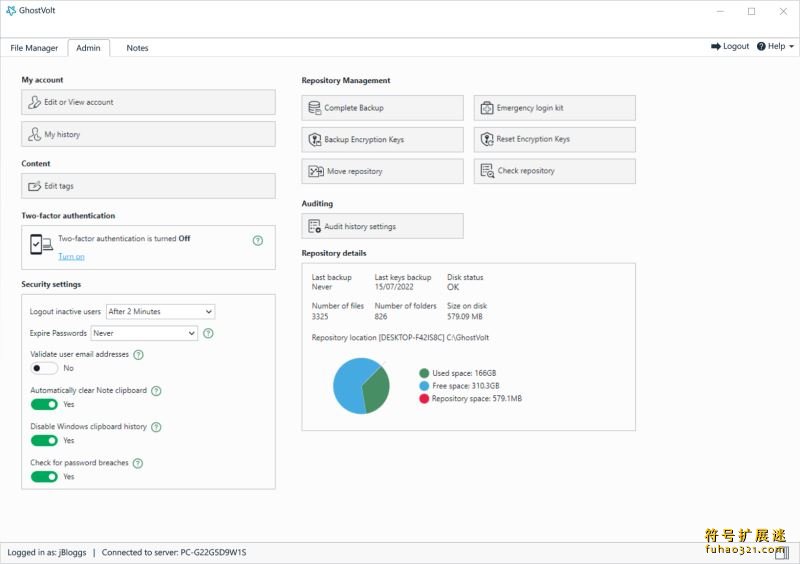Click the Number of folders value 826

381,316
